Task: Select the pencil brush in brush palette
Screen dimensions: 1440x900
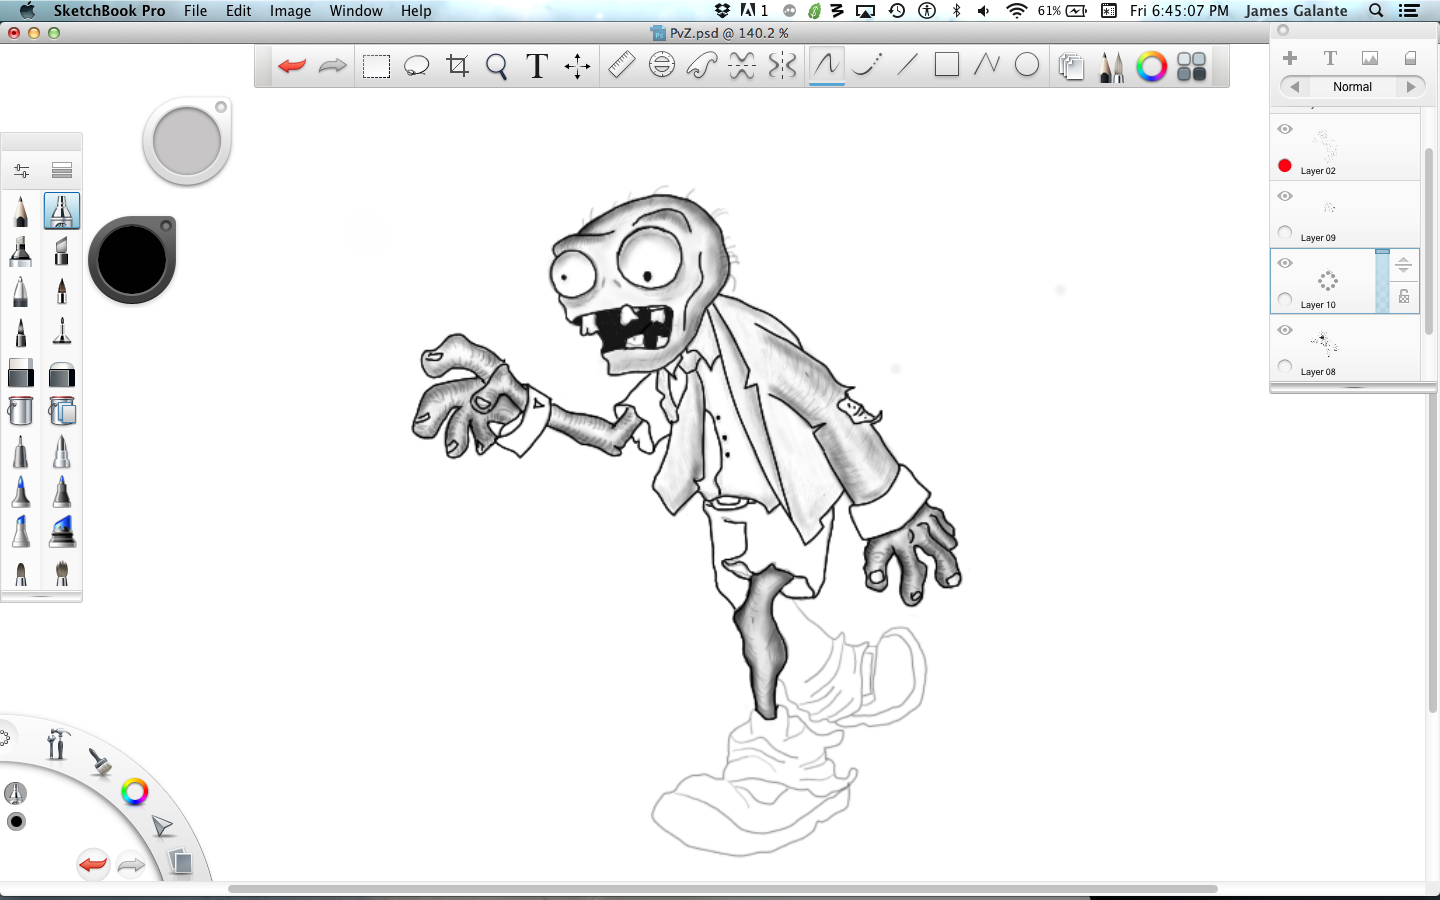Action: (21, 211)
